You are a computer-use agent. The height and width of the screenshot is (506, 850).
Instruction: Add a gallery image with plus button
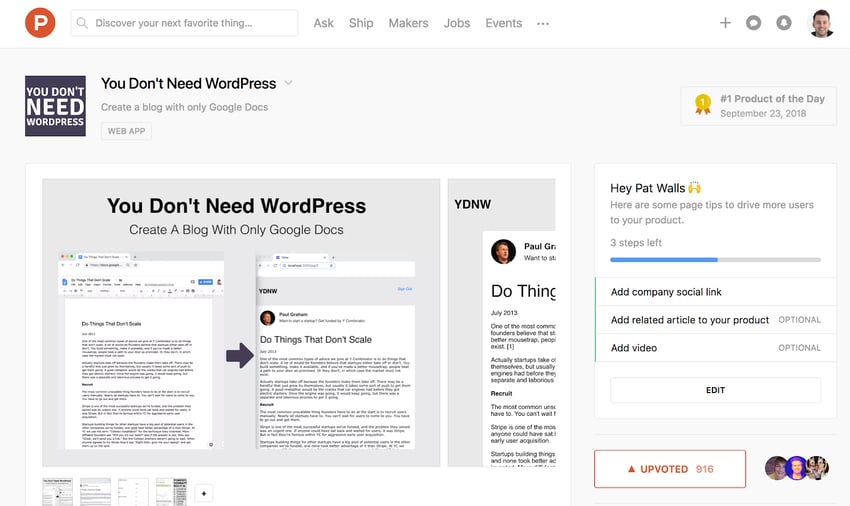click(x=204, y=494)
